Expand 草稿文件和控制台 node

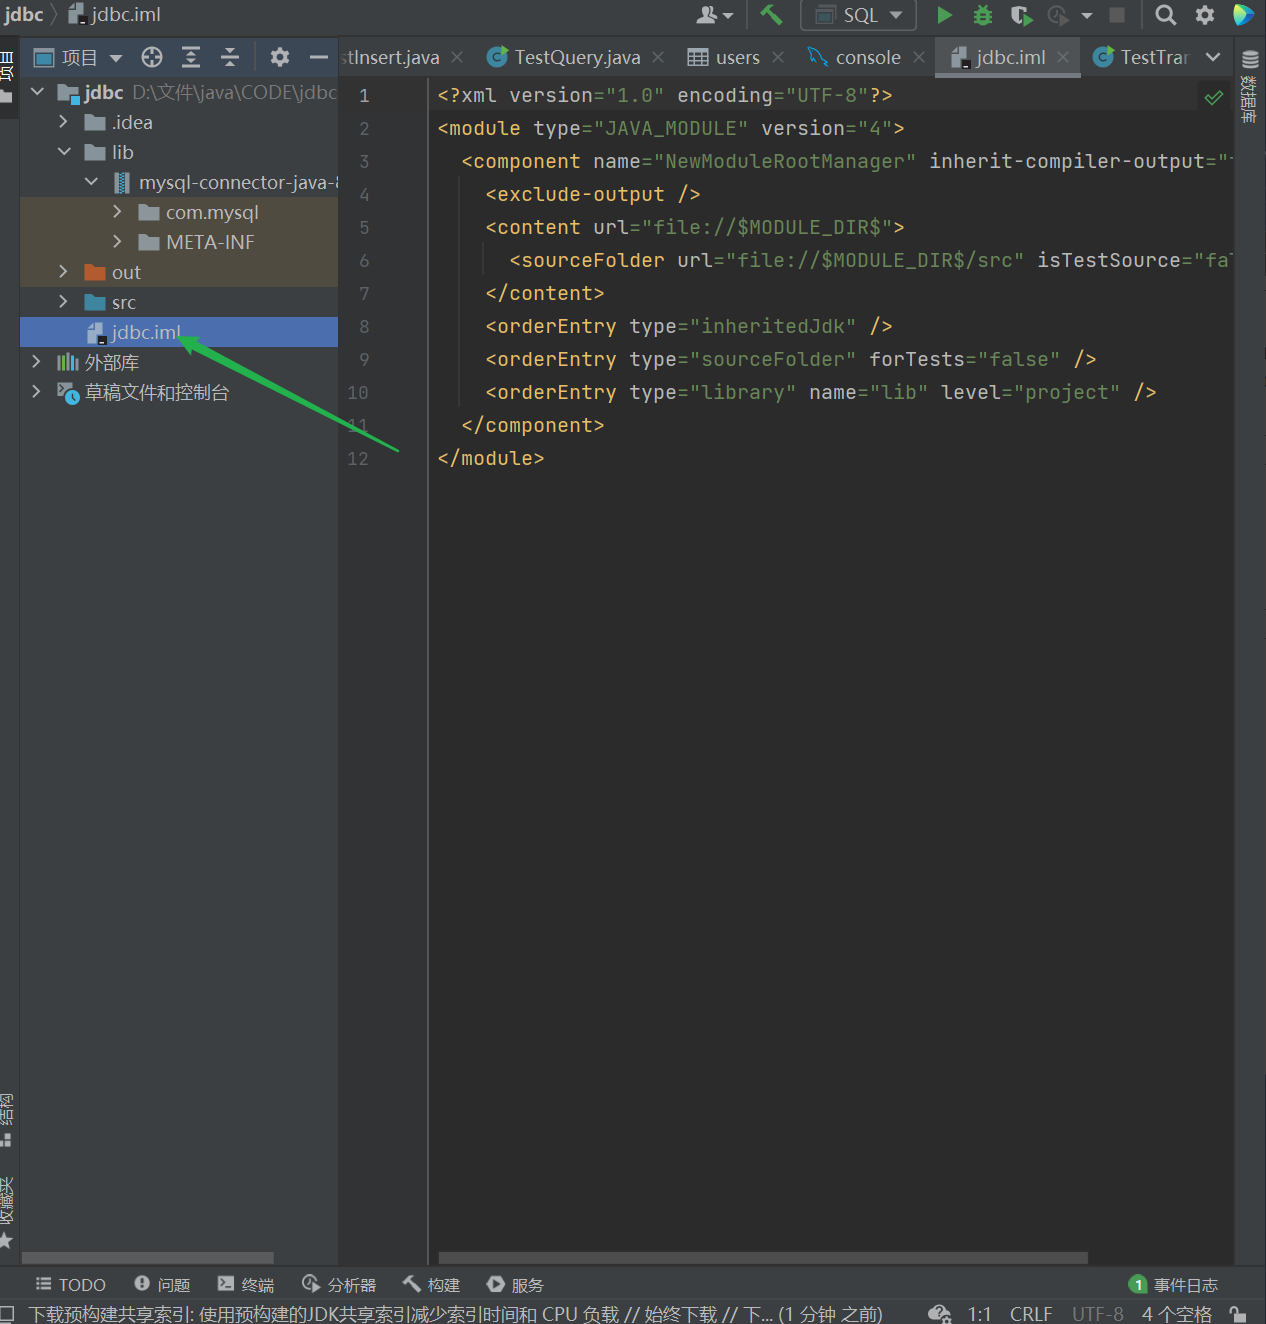37,392
